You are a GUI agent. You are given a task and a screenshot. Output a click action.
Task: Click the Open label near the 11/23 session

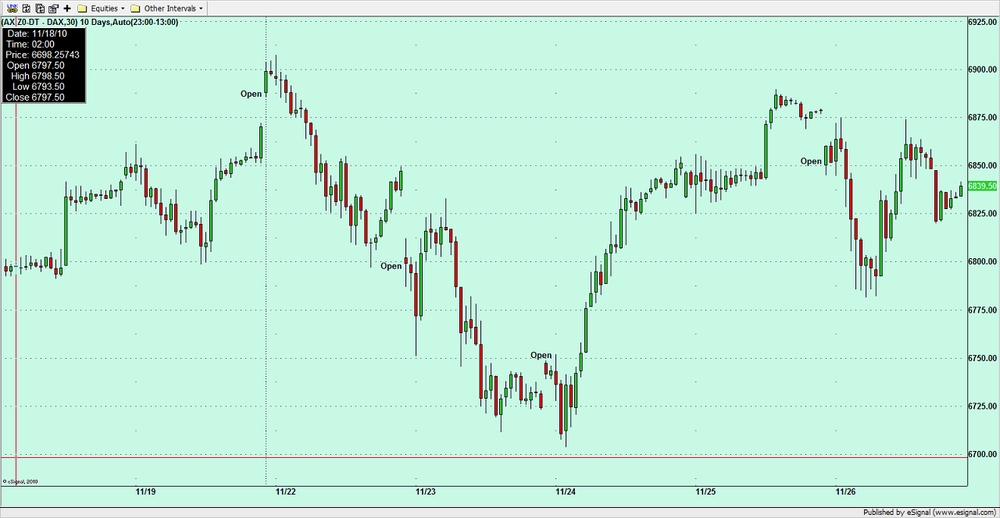point(392,266)
